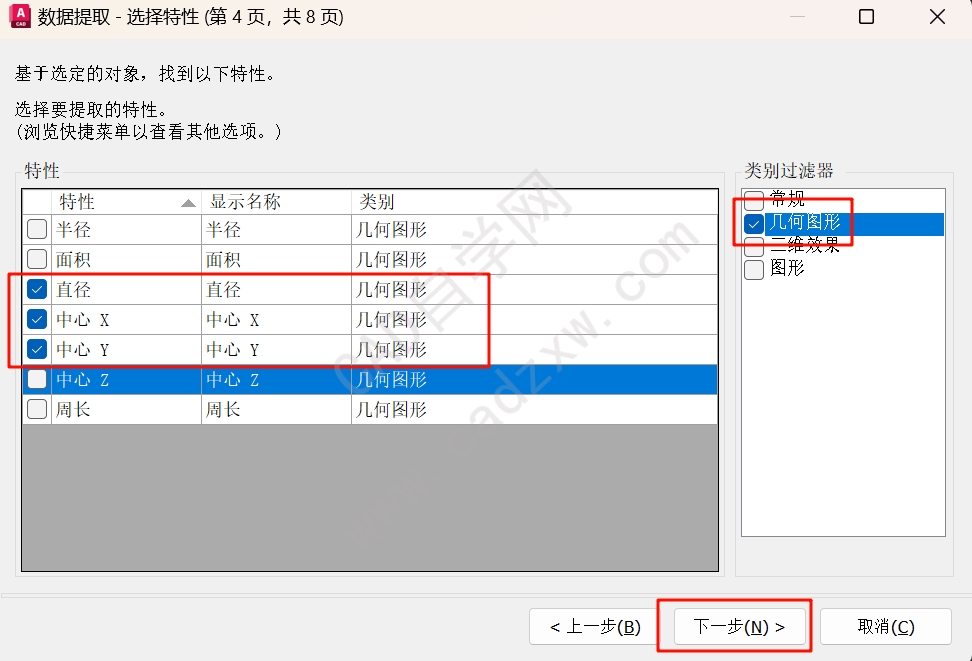The image size is (972, 661).
Task: Check the 半径 property checkbox
Action: click(37, 229)
